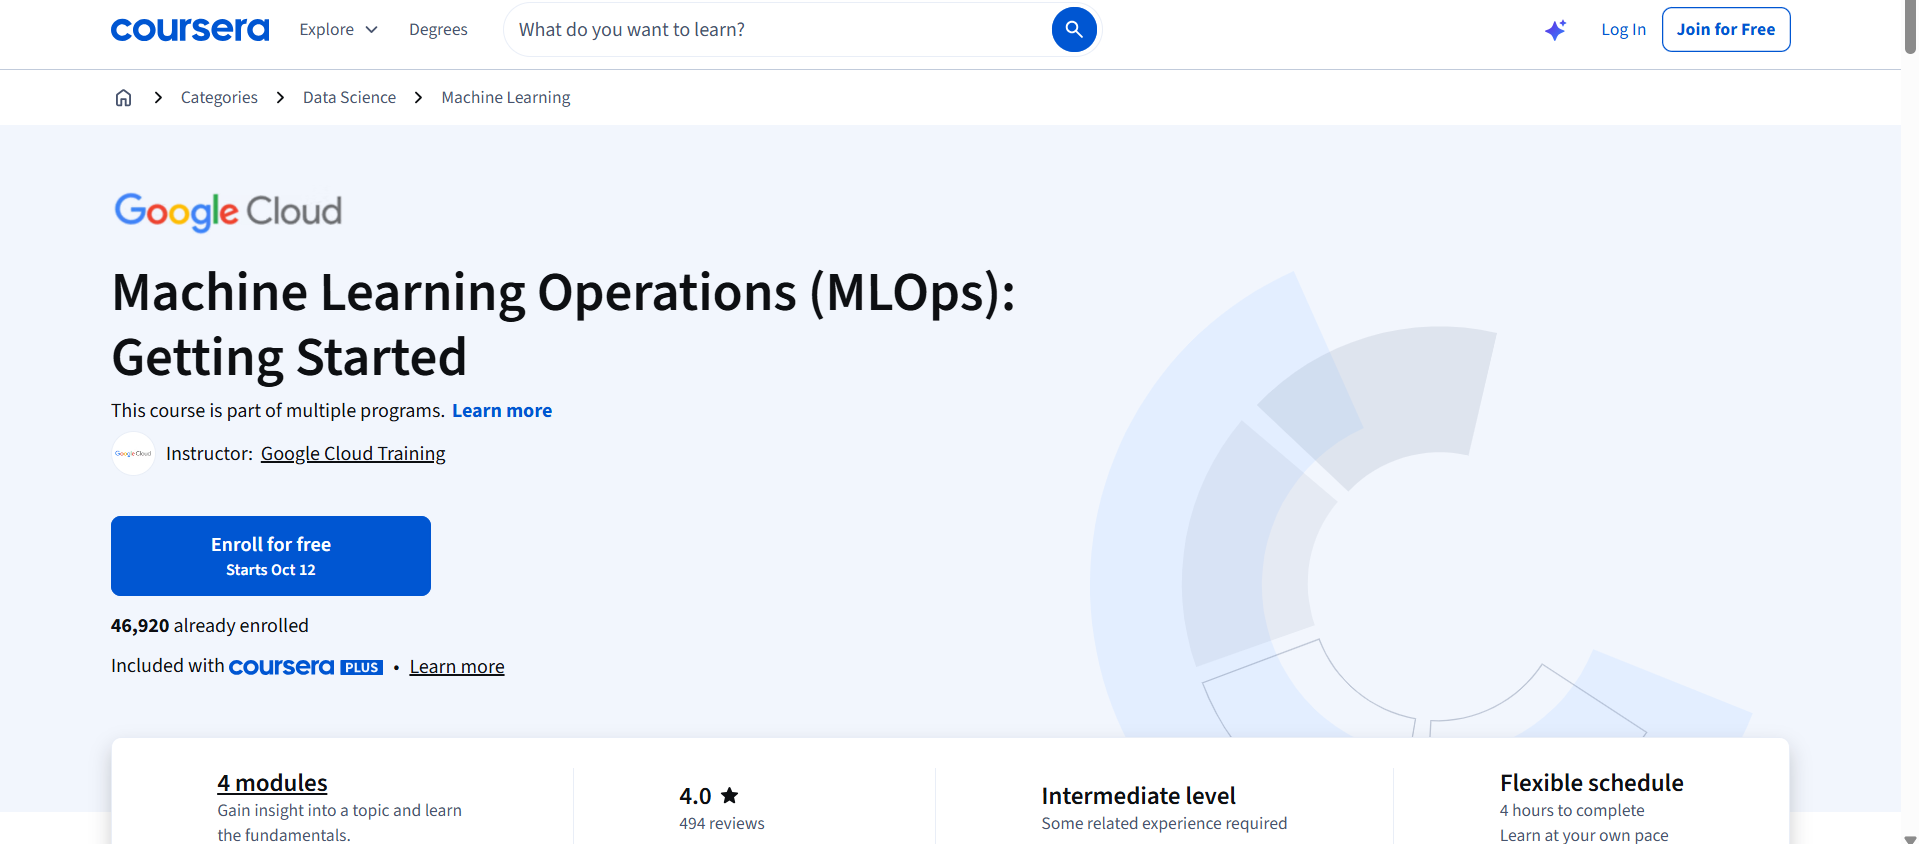The image size is (1919, 844).
Task: Open Google Cloud Training instructor link
Action: (353, 454)
